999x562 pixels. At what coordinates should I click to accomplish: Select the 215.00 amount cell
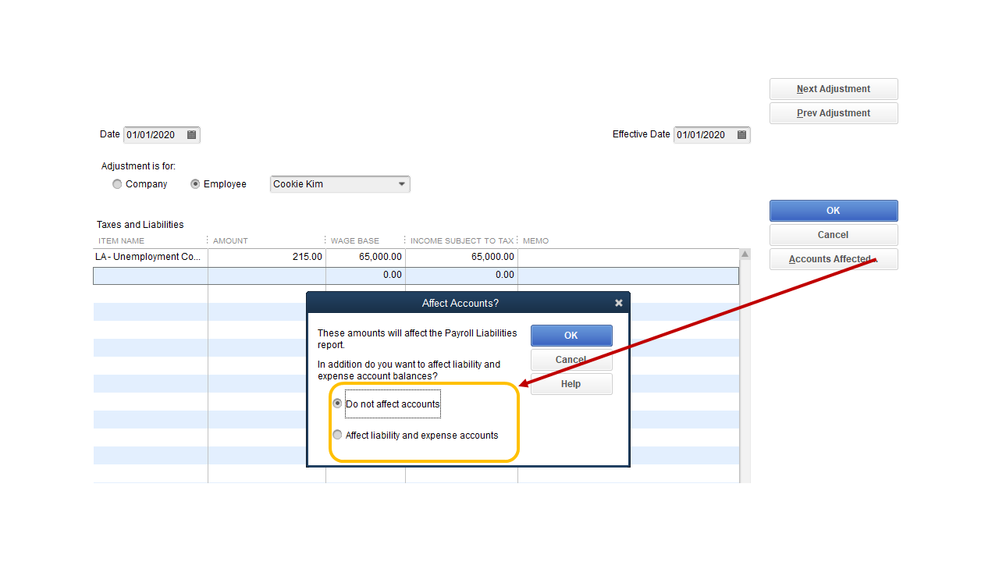point(266,257)
